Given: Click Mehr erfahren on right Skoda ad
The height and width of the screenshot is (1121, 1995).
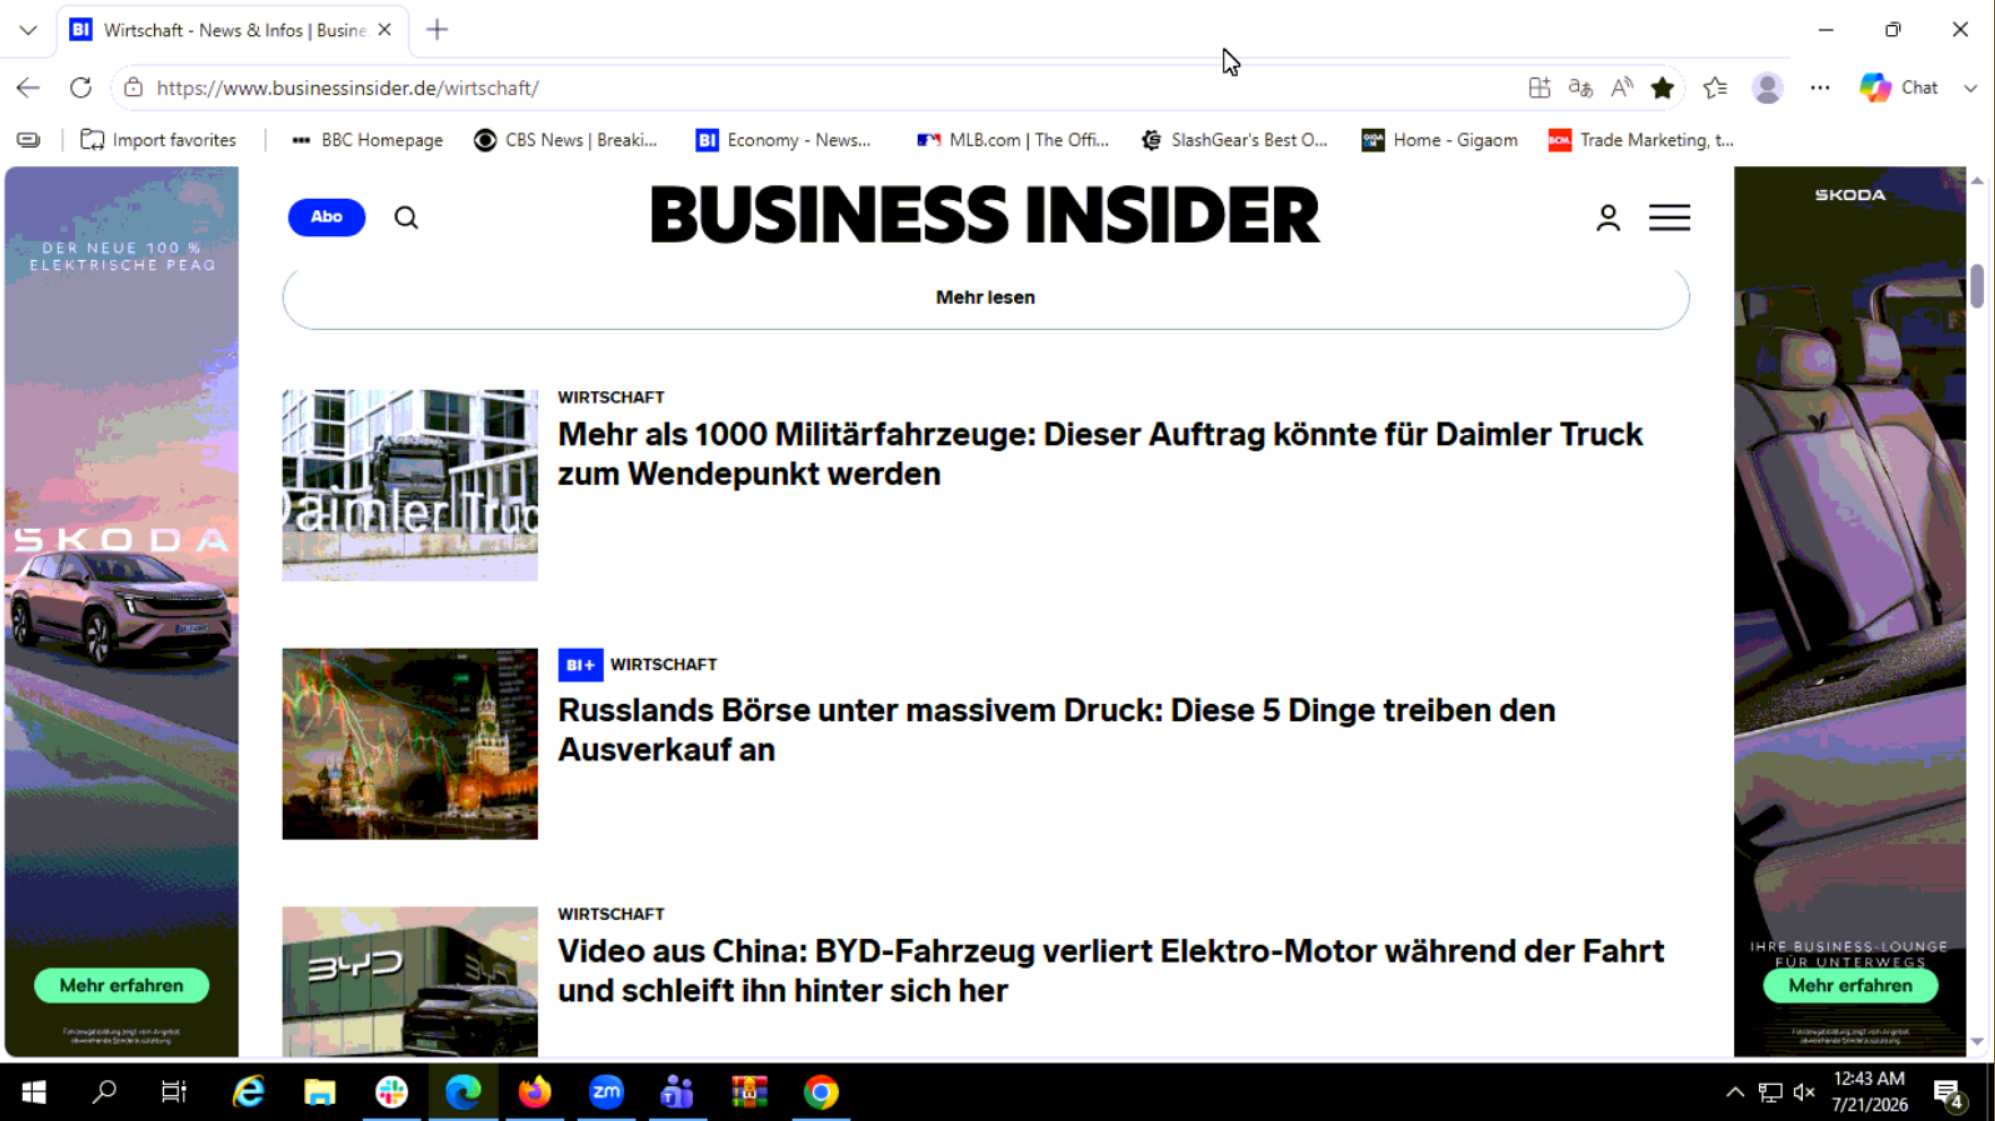Looking at the screenshot, I should 1850,986.
